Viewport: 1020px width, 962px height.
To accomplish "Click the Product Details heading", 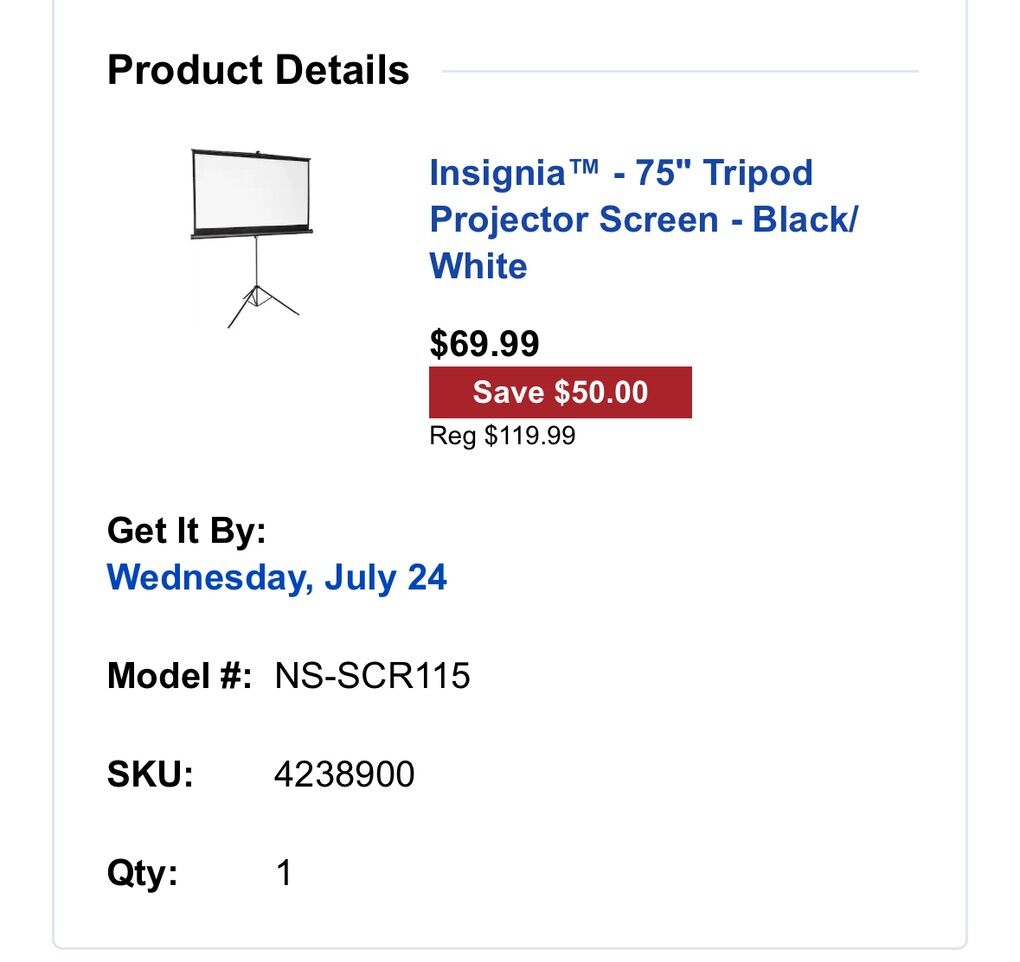I will point(258,69).
